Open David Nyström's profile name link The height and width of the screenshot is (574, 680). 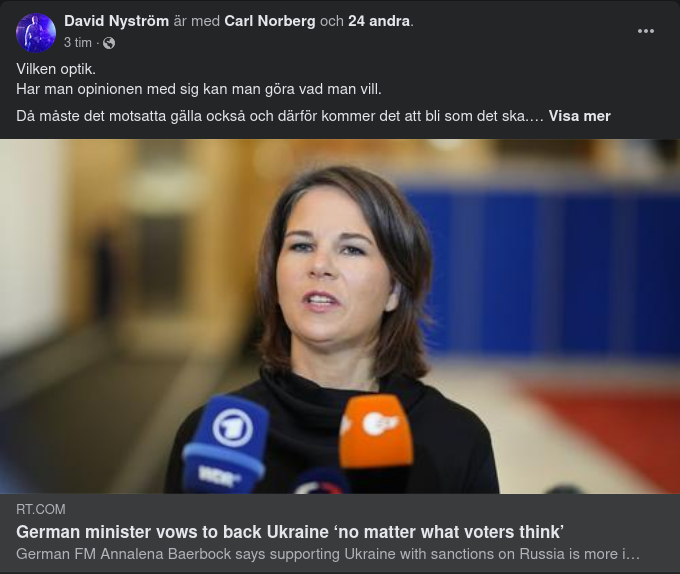[116, 21]
